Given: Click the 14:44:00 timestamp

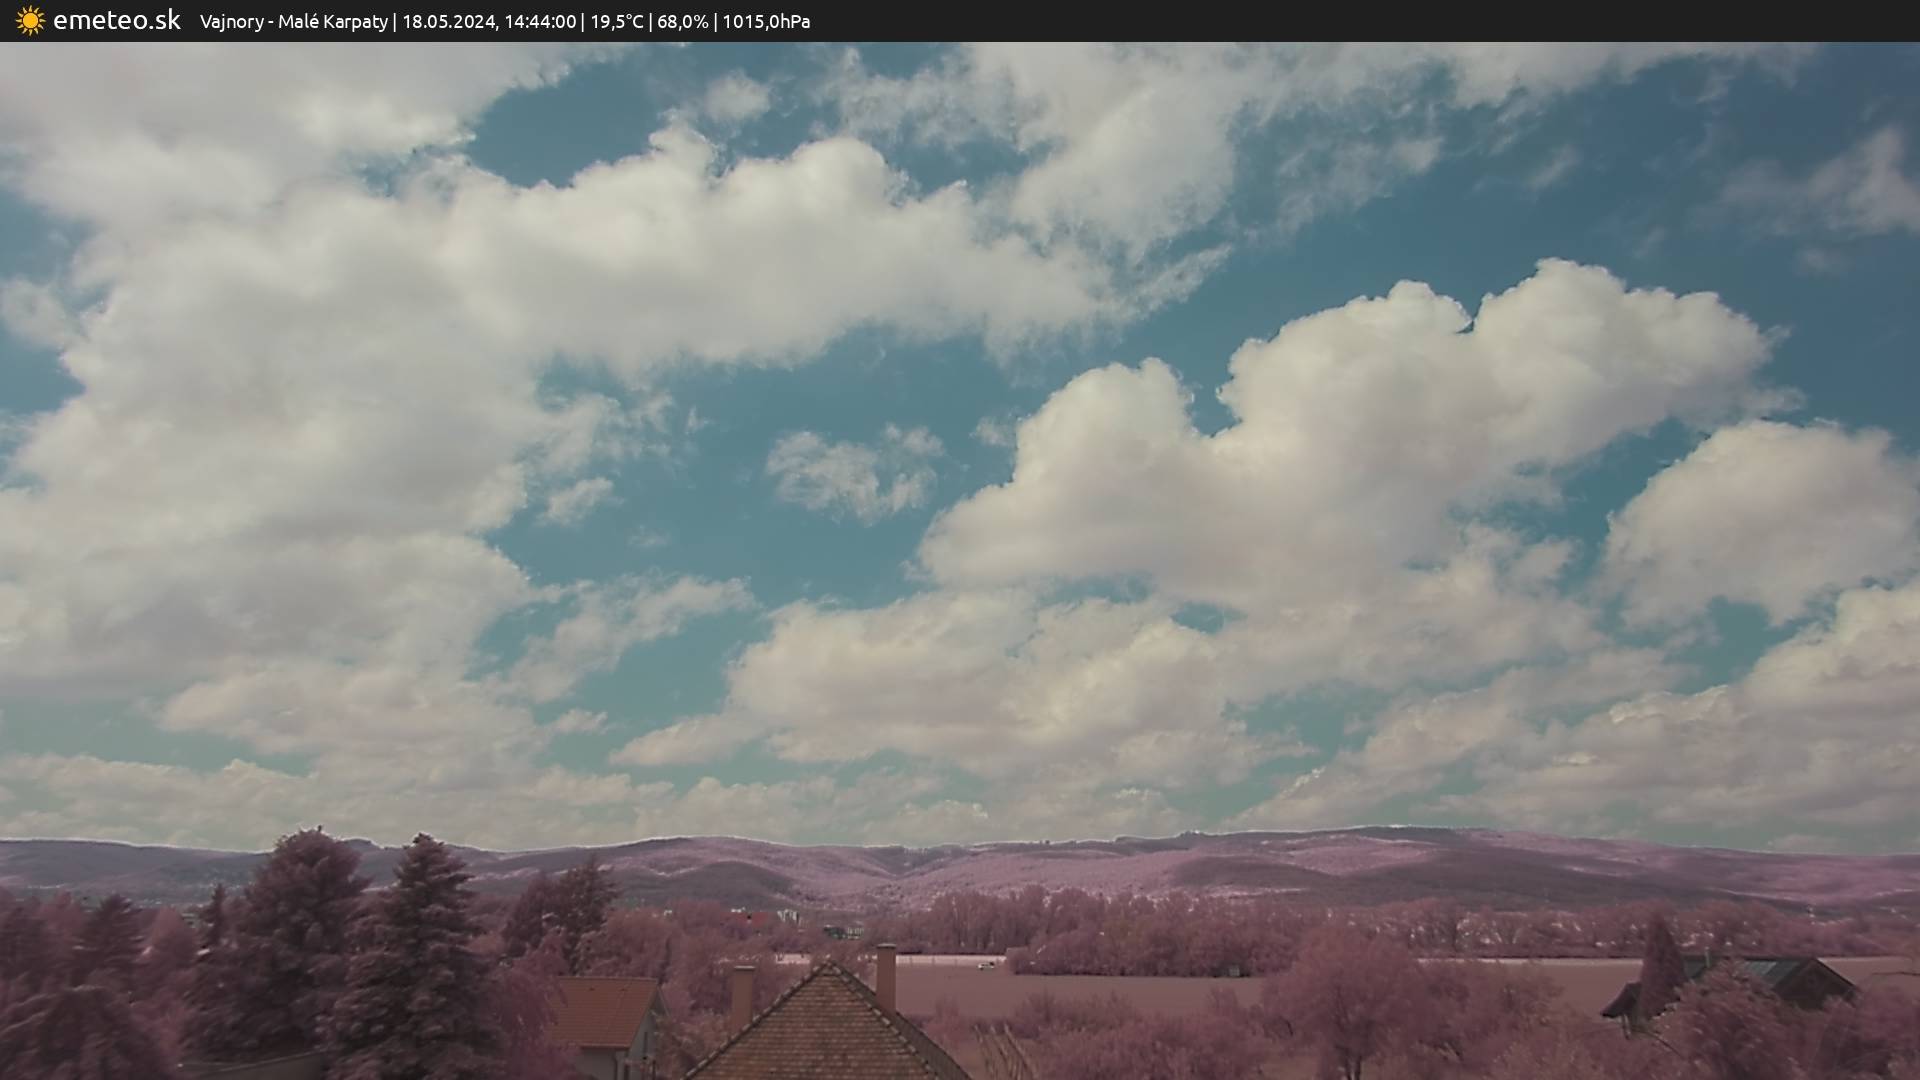Looking at the screenshot, I should pos(540,21).
